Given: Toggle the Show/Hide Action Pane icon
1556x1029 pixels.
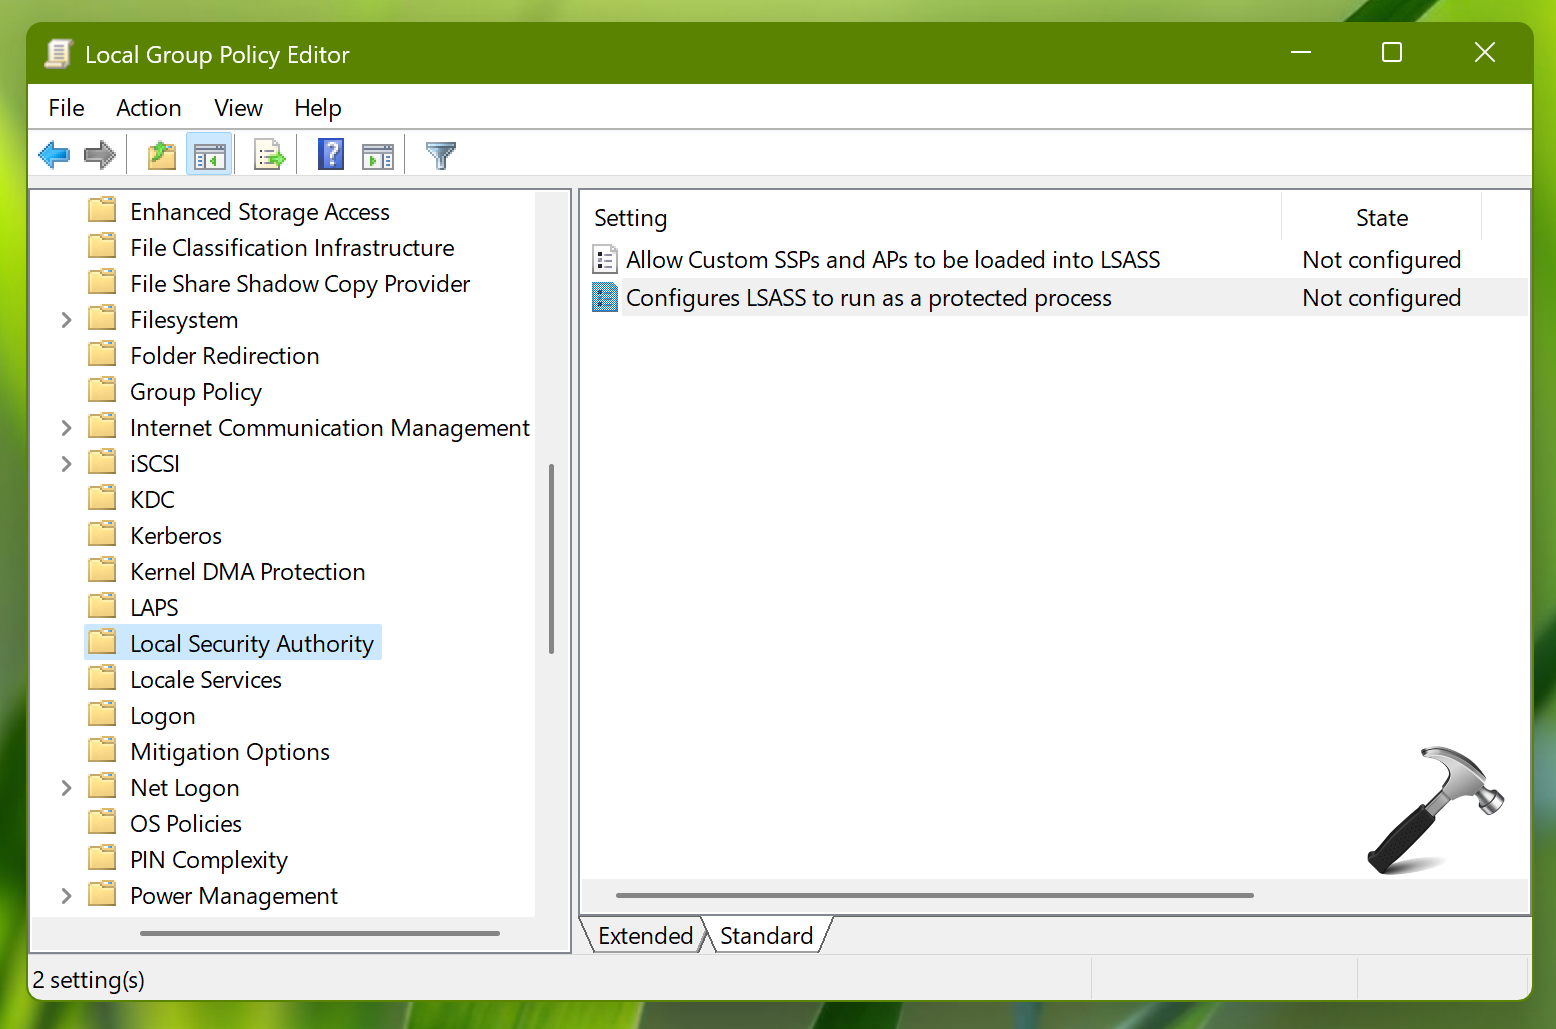Looking at the screenshot, I should [x=378, y=155].
